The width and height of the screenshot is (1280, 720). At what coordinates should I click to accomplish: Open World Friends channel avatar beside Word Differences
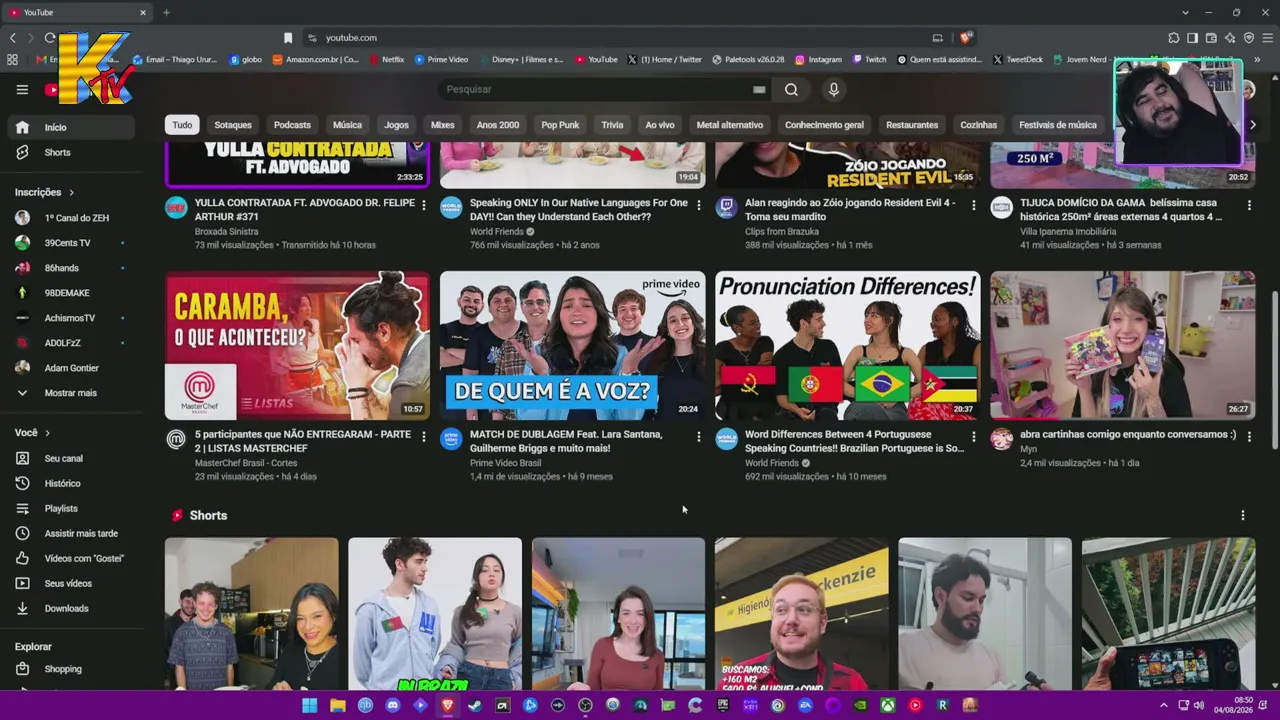(x=727, y=439)
